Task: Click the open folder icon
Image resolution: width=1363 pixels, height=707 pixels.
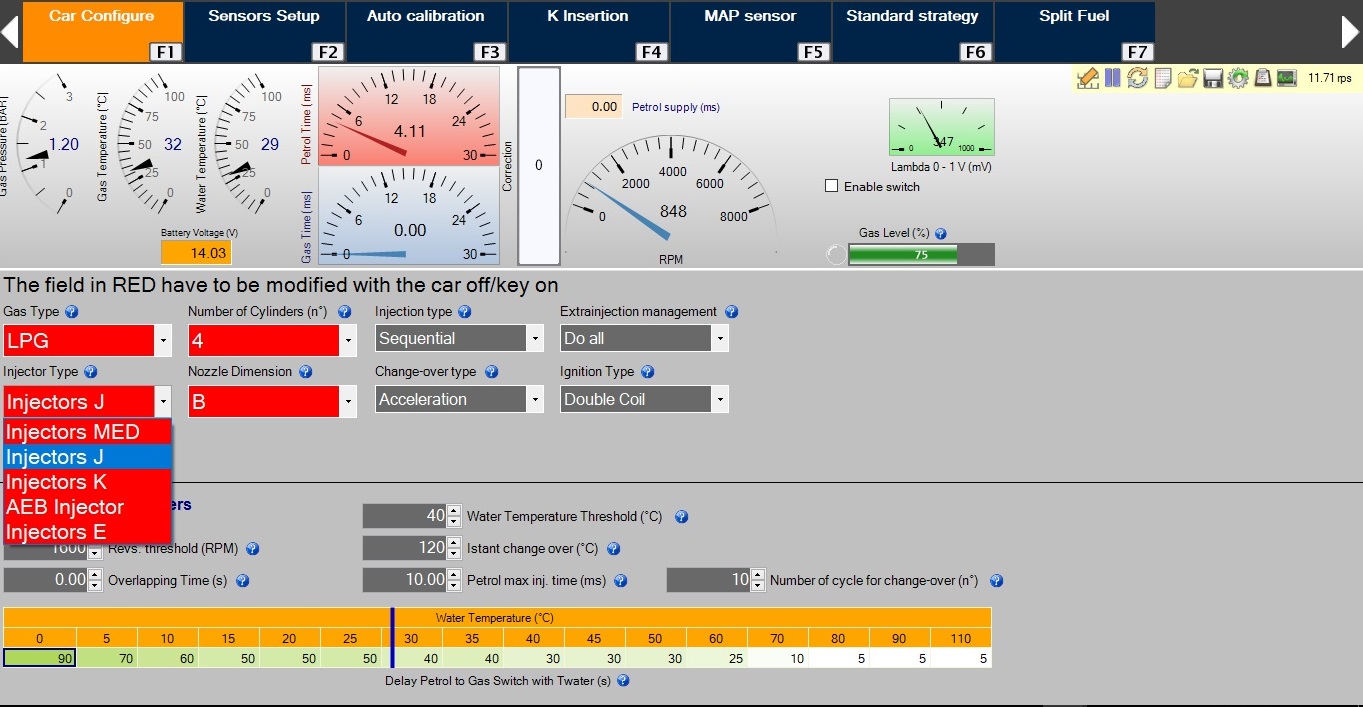Action: tap(1187, 78)
